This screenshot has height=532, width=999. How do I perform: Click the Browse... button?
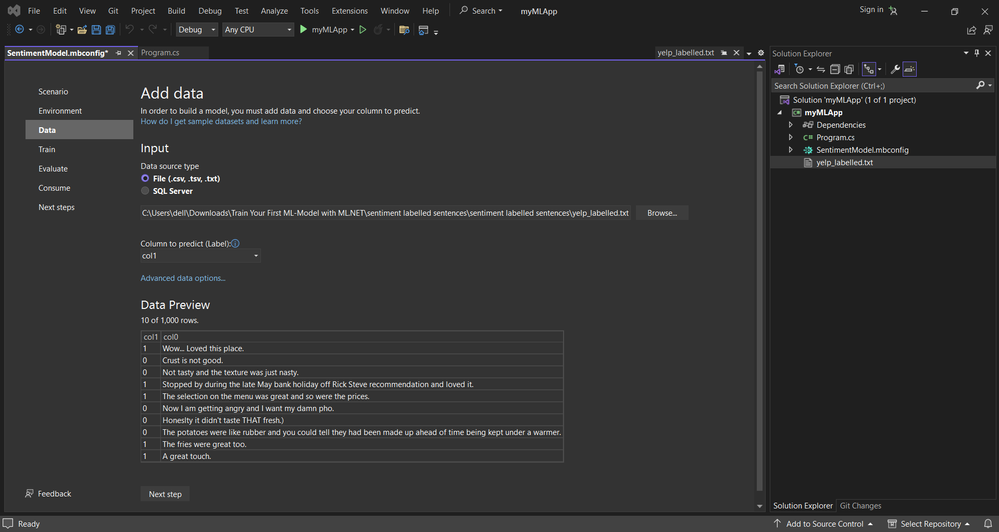(x=662, y=213)
